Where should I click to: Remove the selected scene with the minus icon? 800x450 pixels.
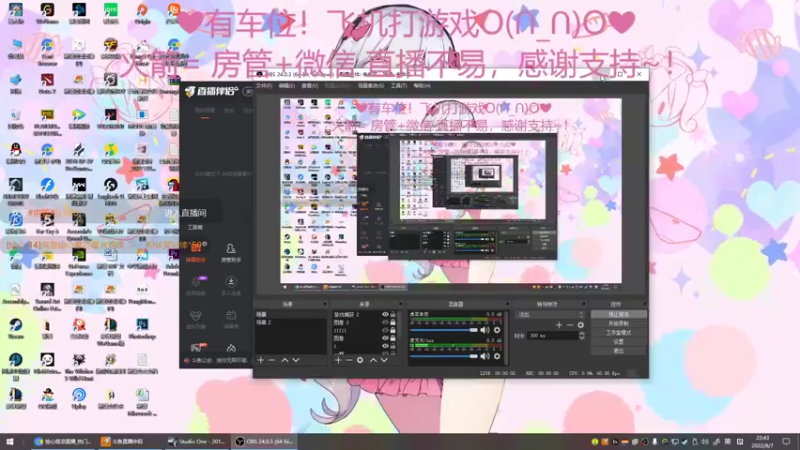coord(272,360)
